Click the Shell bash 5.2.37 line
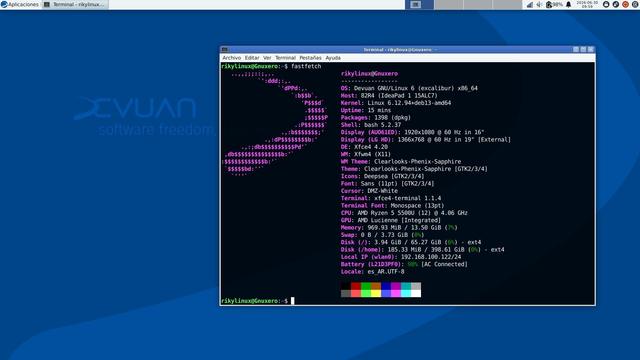The width and height of the screenshot is (640, 360). [x=371, y=125]
